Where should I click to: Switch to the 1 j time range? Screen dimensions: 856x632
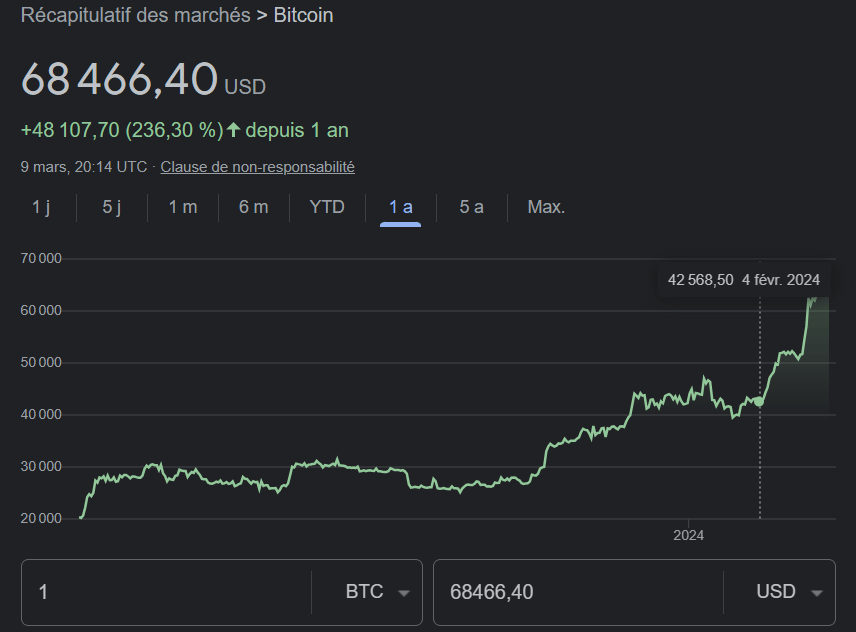(x=41, y=207)
